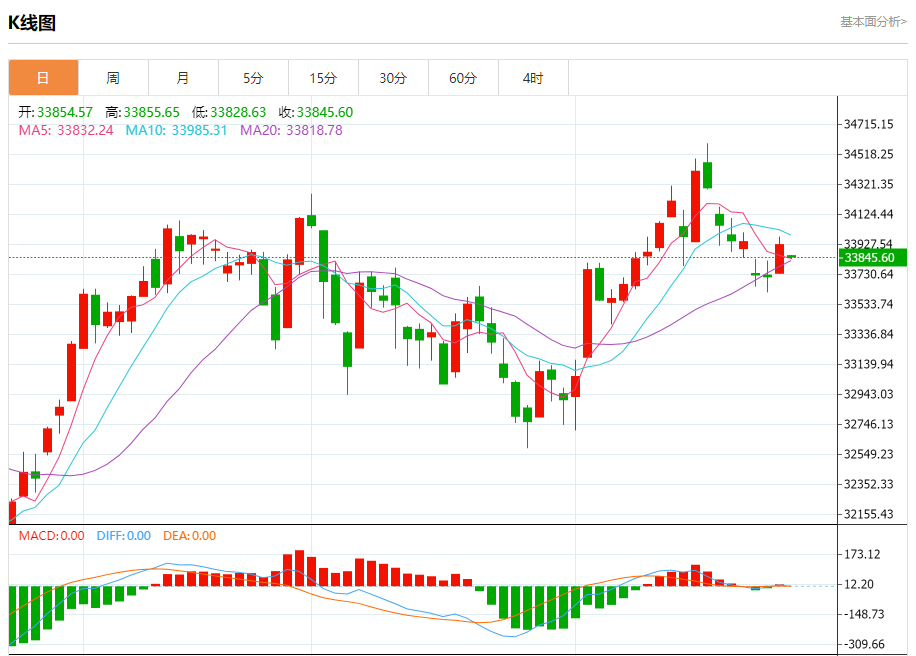Click the 34321.35 price axis label
This screenshot has height=656, width=916.
point(869,184)
